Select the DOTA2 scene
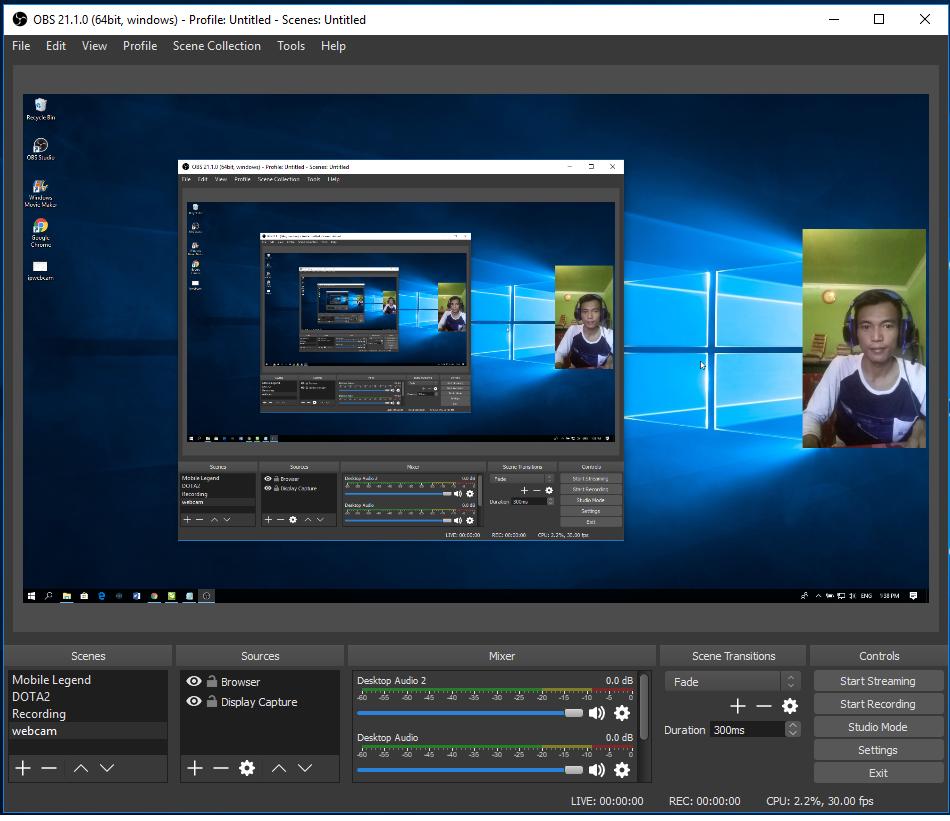The height and width of the screenshot is (821, 950). (88, 697)
